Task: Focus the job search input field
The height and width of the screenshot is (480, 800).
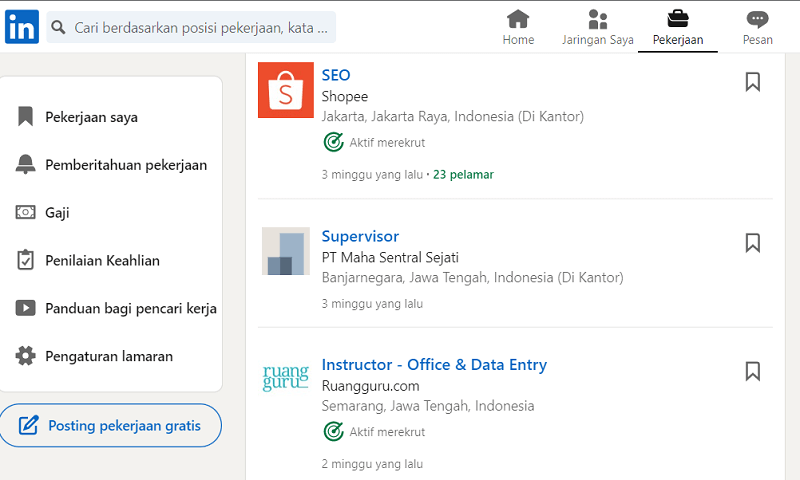Action: point(191,27)
